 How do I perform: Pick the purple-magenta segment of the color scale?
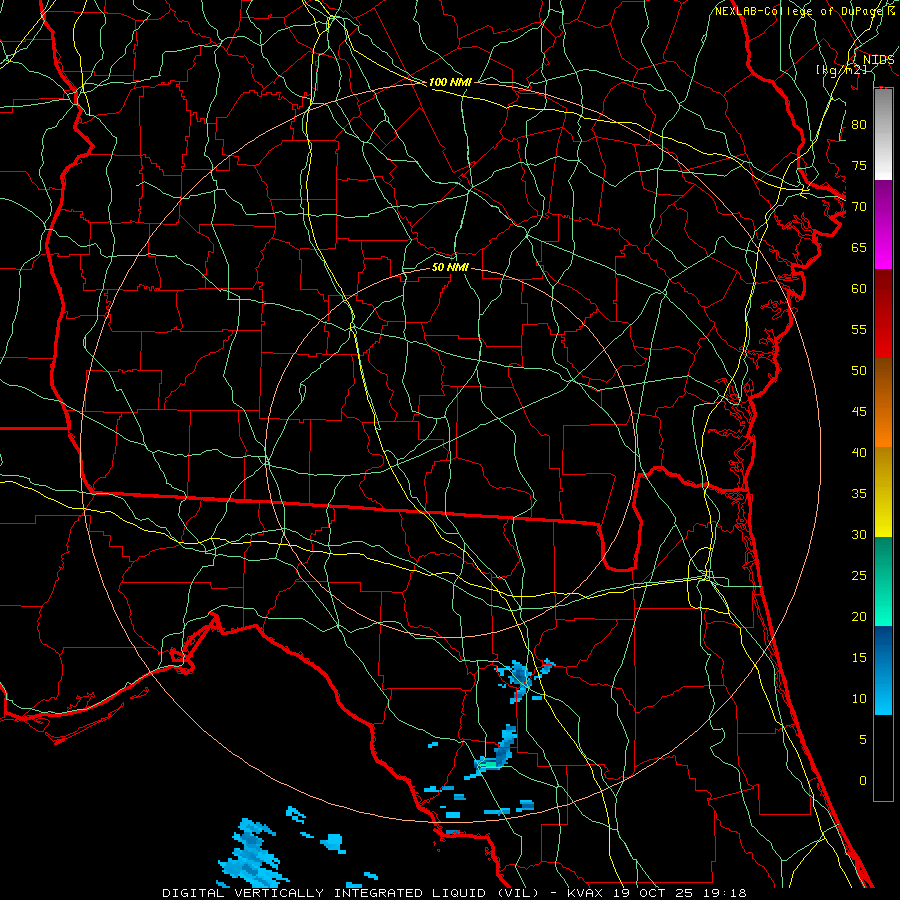[x=883, y=224]
